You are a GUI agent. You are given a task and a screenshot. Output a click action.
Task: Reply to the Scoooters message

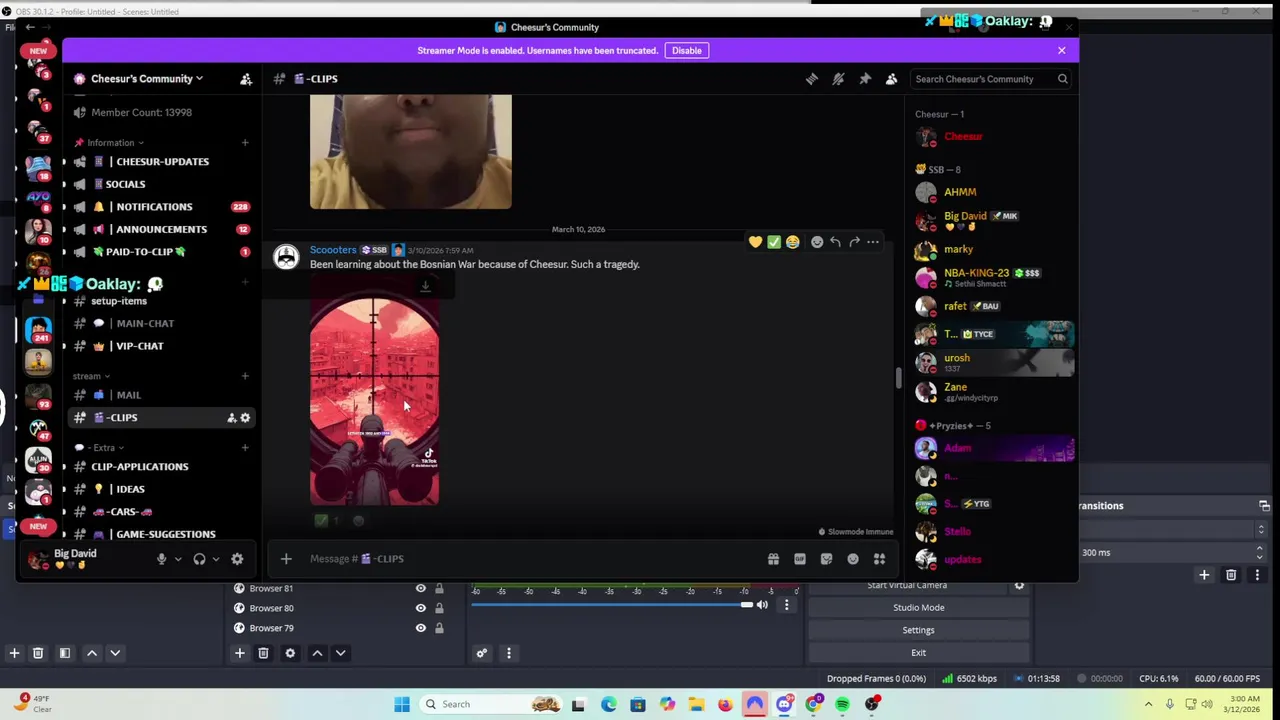pos(835,242)
